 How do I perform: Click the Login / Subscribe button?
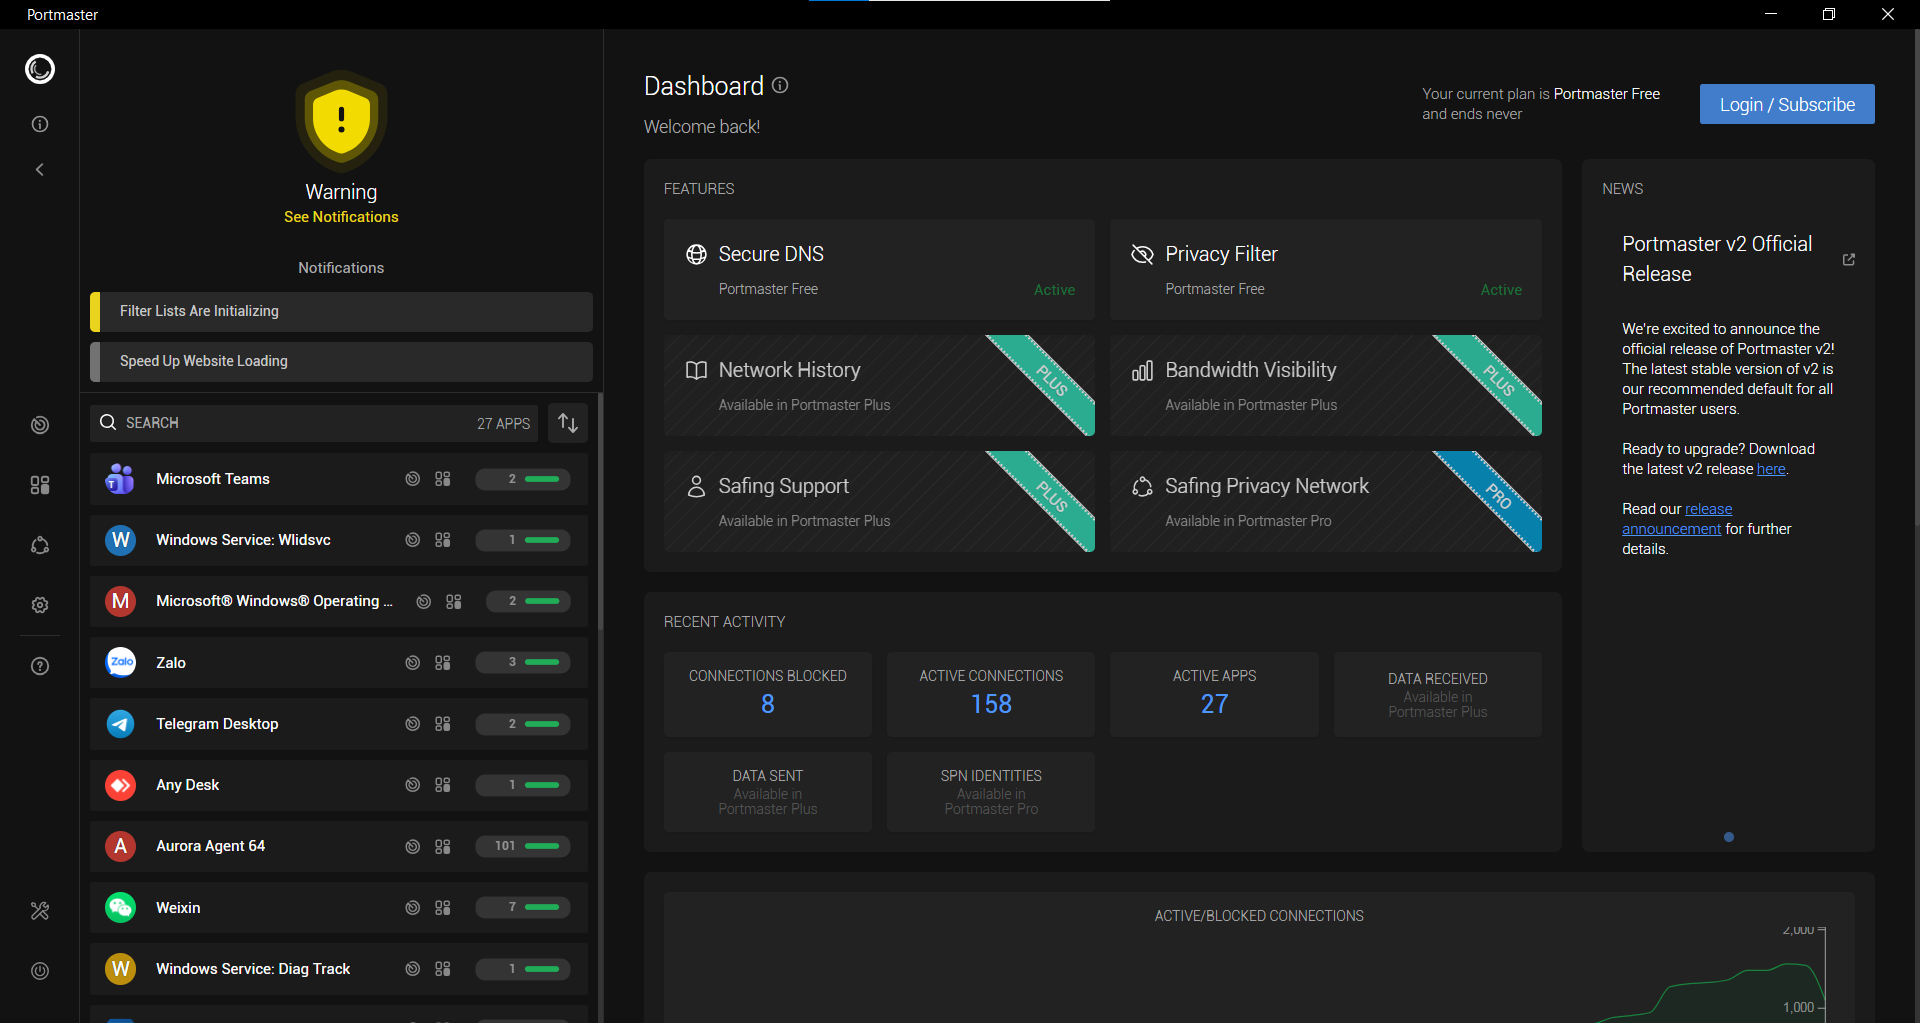point(1786,105)
